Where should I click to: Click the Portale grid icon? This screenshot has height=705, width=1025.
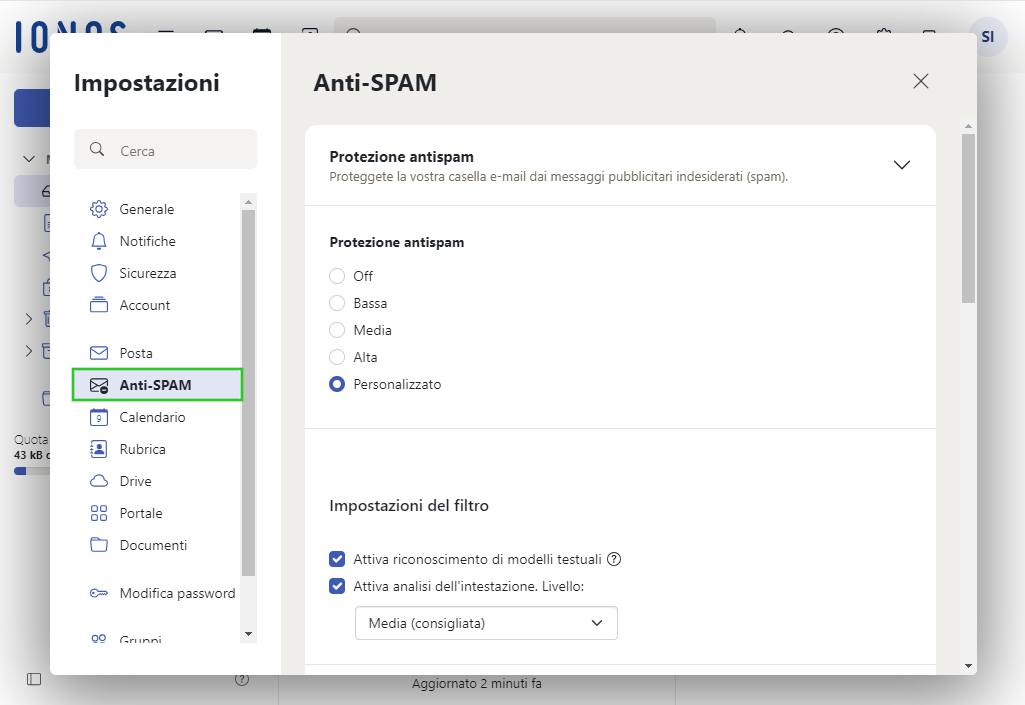[99, 513]
